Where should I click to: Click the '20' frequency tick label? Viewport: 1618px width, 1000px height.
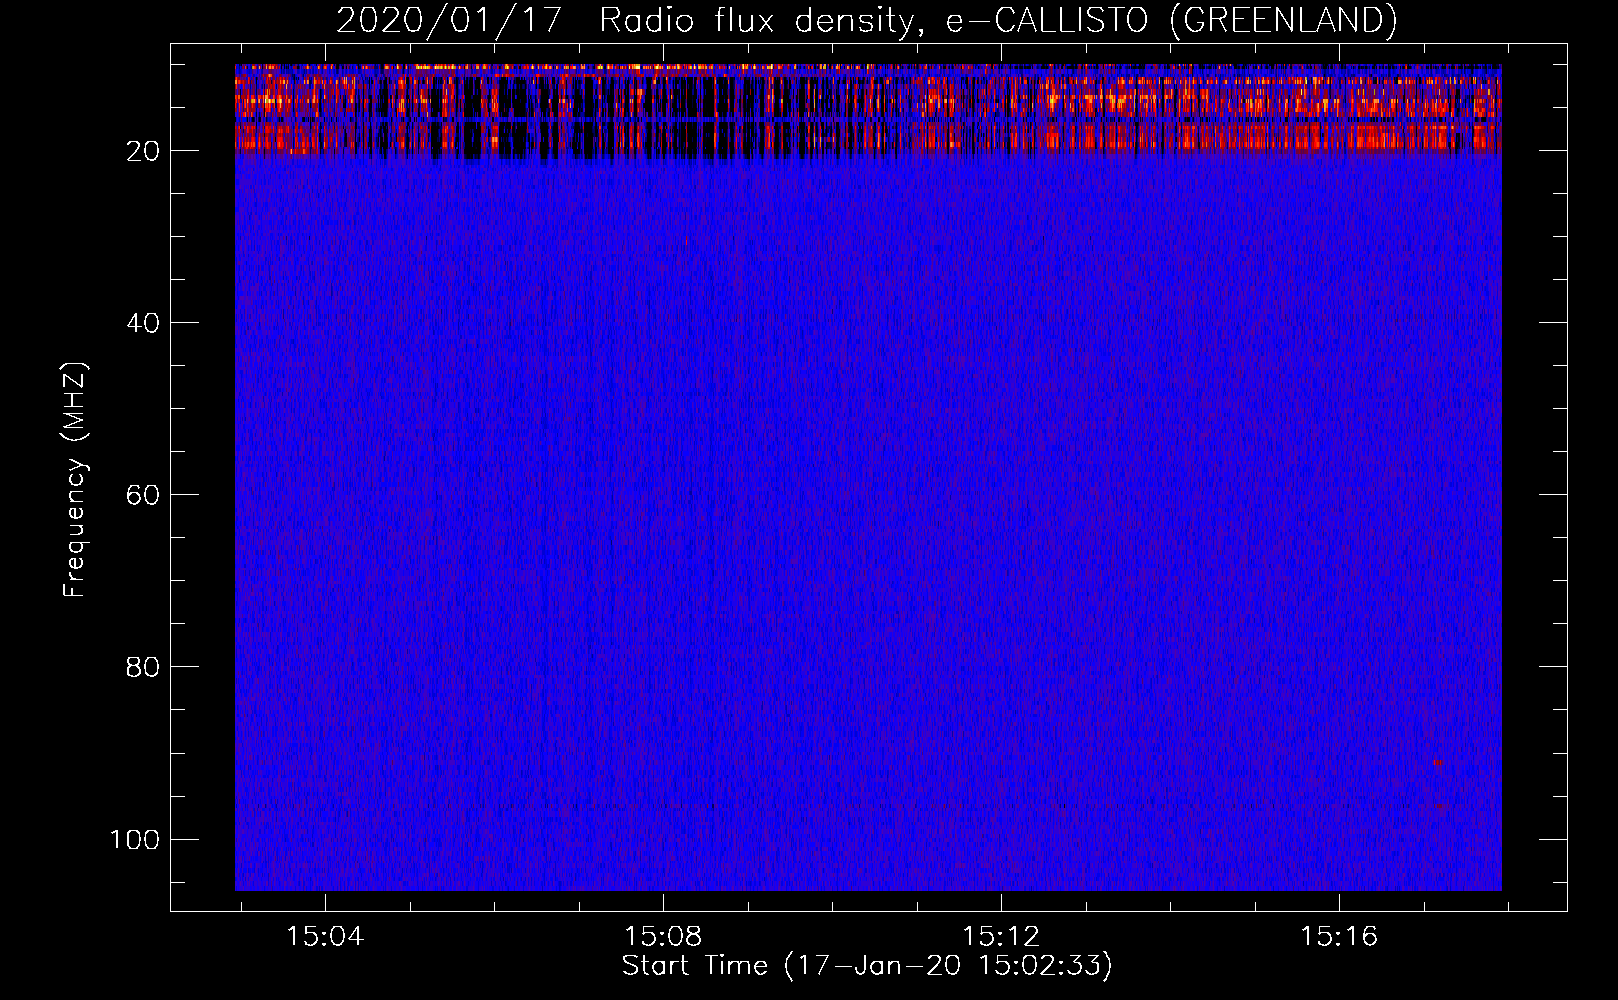tap(144, 151)
